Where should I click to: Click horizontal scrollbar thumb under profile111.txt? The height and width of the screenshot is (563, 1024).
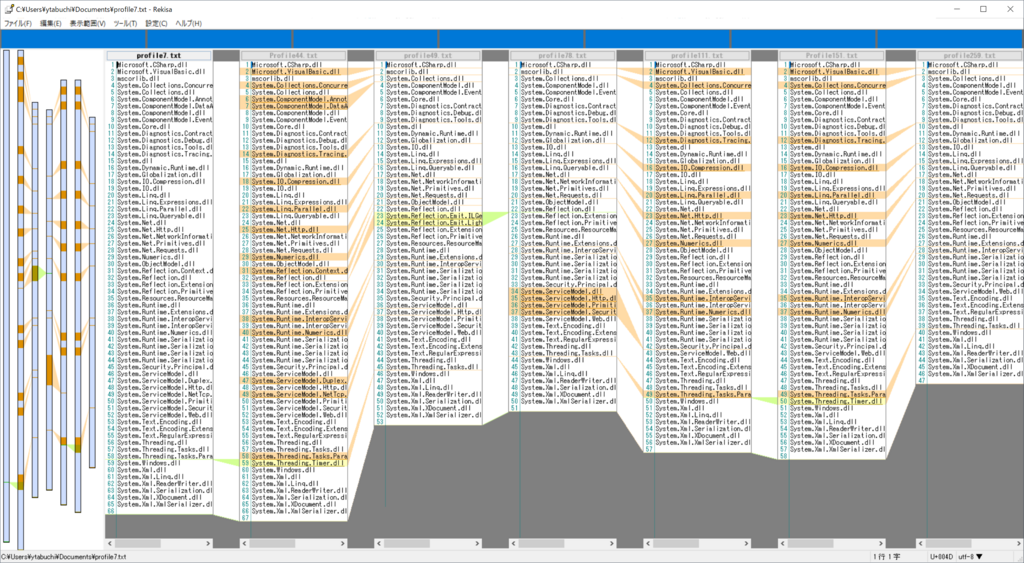point(676,543)
